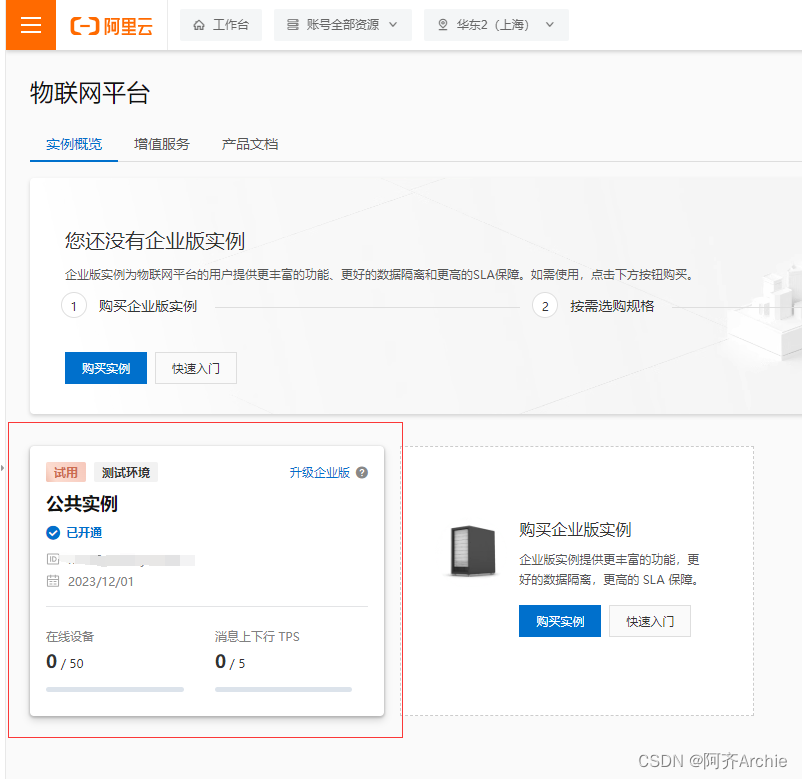
Task: Click the 测试环境 tag
Action: pos(126,472)
